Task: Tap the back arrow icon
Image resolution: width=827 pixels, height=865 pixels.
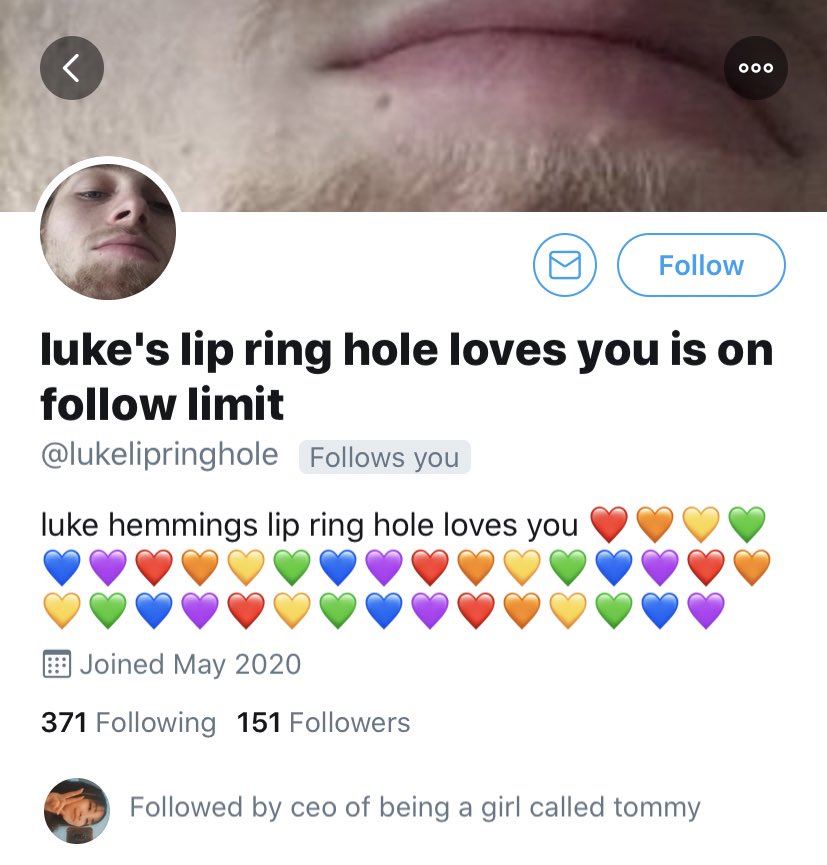Action: click(x=72, y=68)
